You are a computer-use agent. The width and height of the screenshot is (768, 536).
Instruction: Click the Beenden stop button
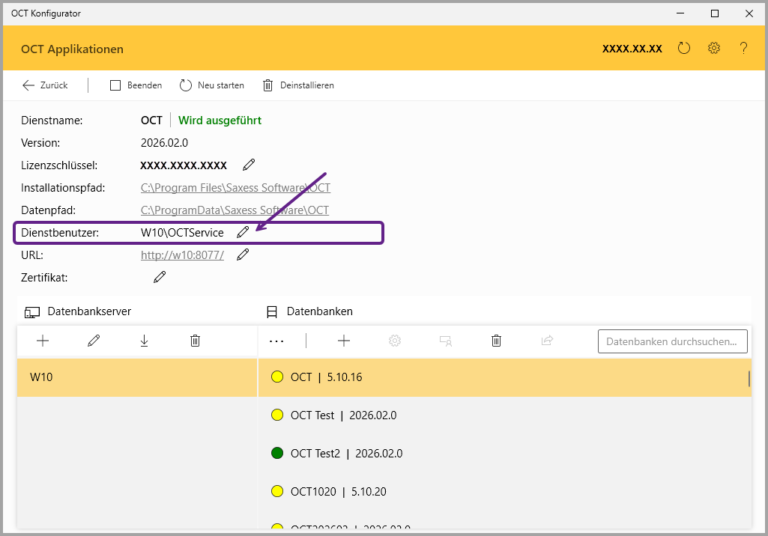point(136,85)
